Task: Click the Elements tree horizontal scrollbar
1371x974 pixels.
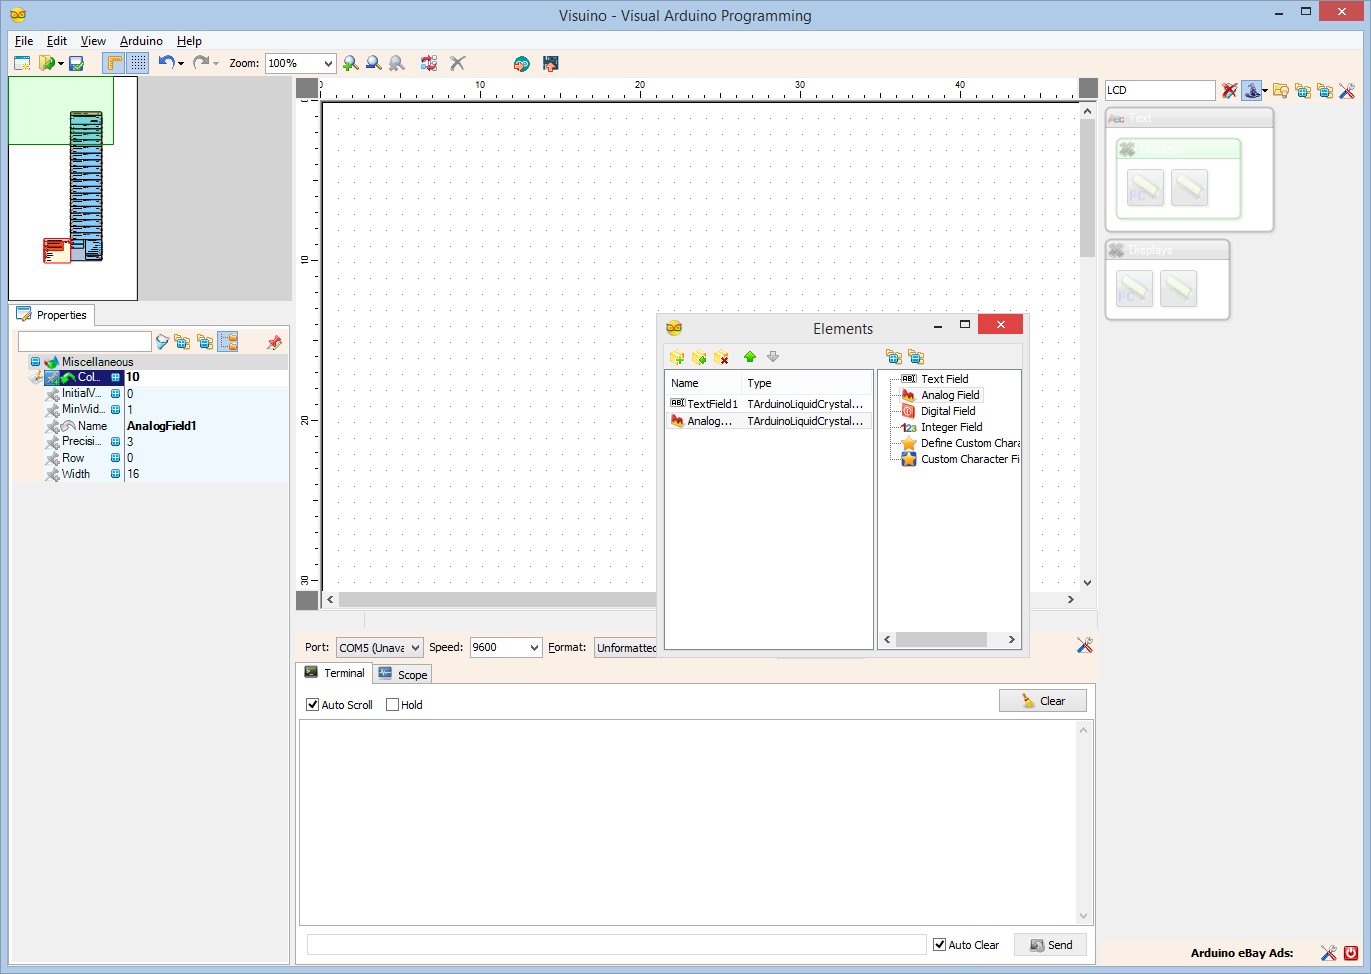Action: click(949, 640)
